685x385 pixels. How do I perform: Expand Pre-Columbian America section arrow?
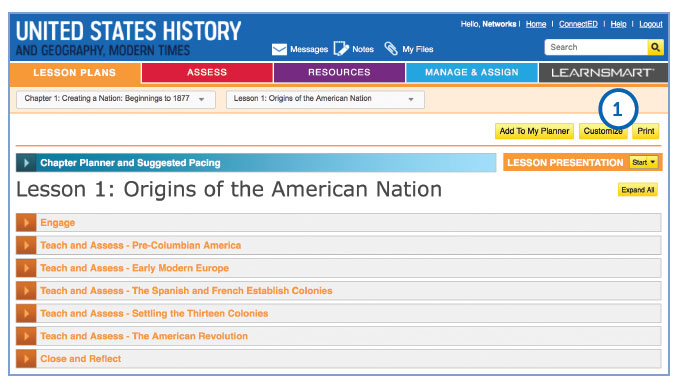coord(26,245)
